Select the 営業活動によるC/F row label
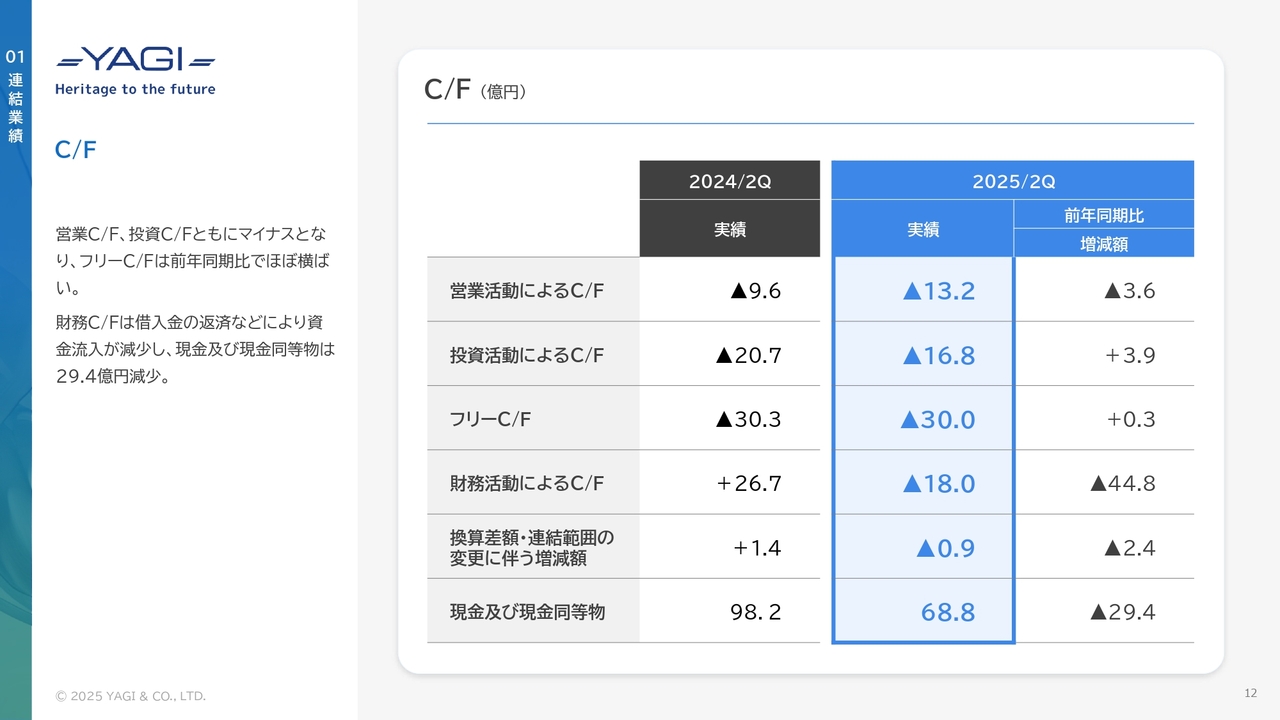Image resolution: width=1280 pixels, height=720 pixels. pyautogui.click(x=527, y=291)
